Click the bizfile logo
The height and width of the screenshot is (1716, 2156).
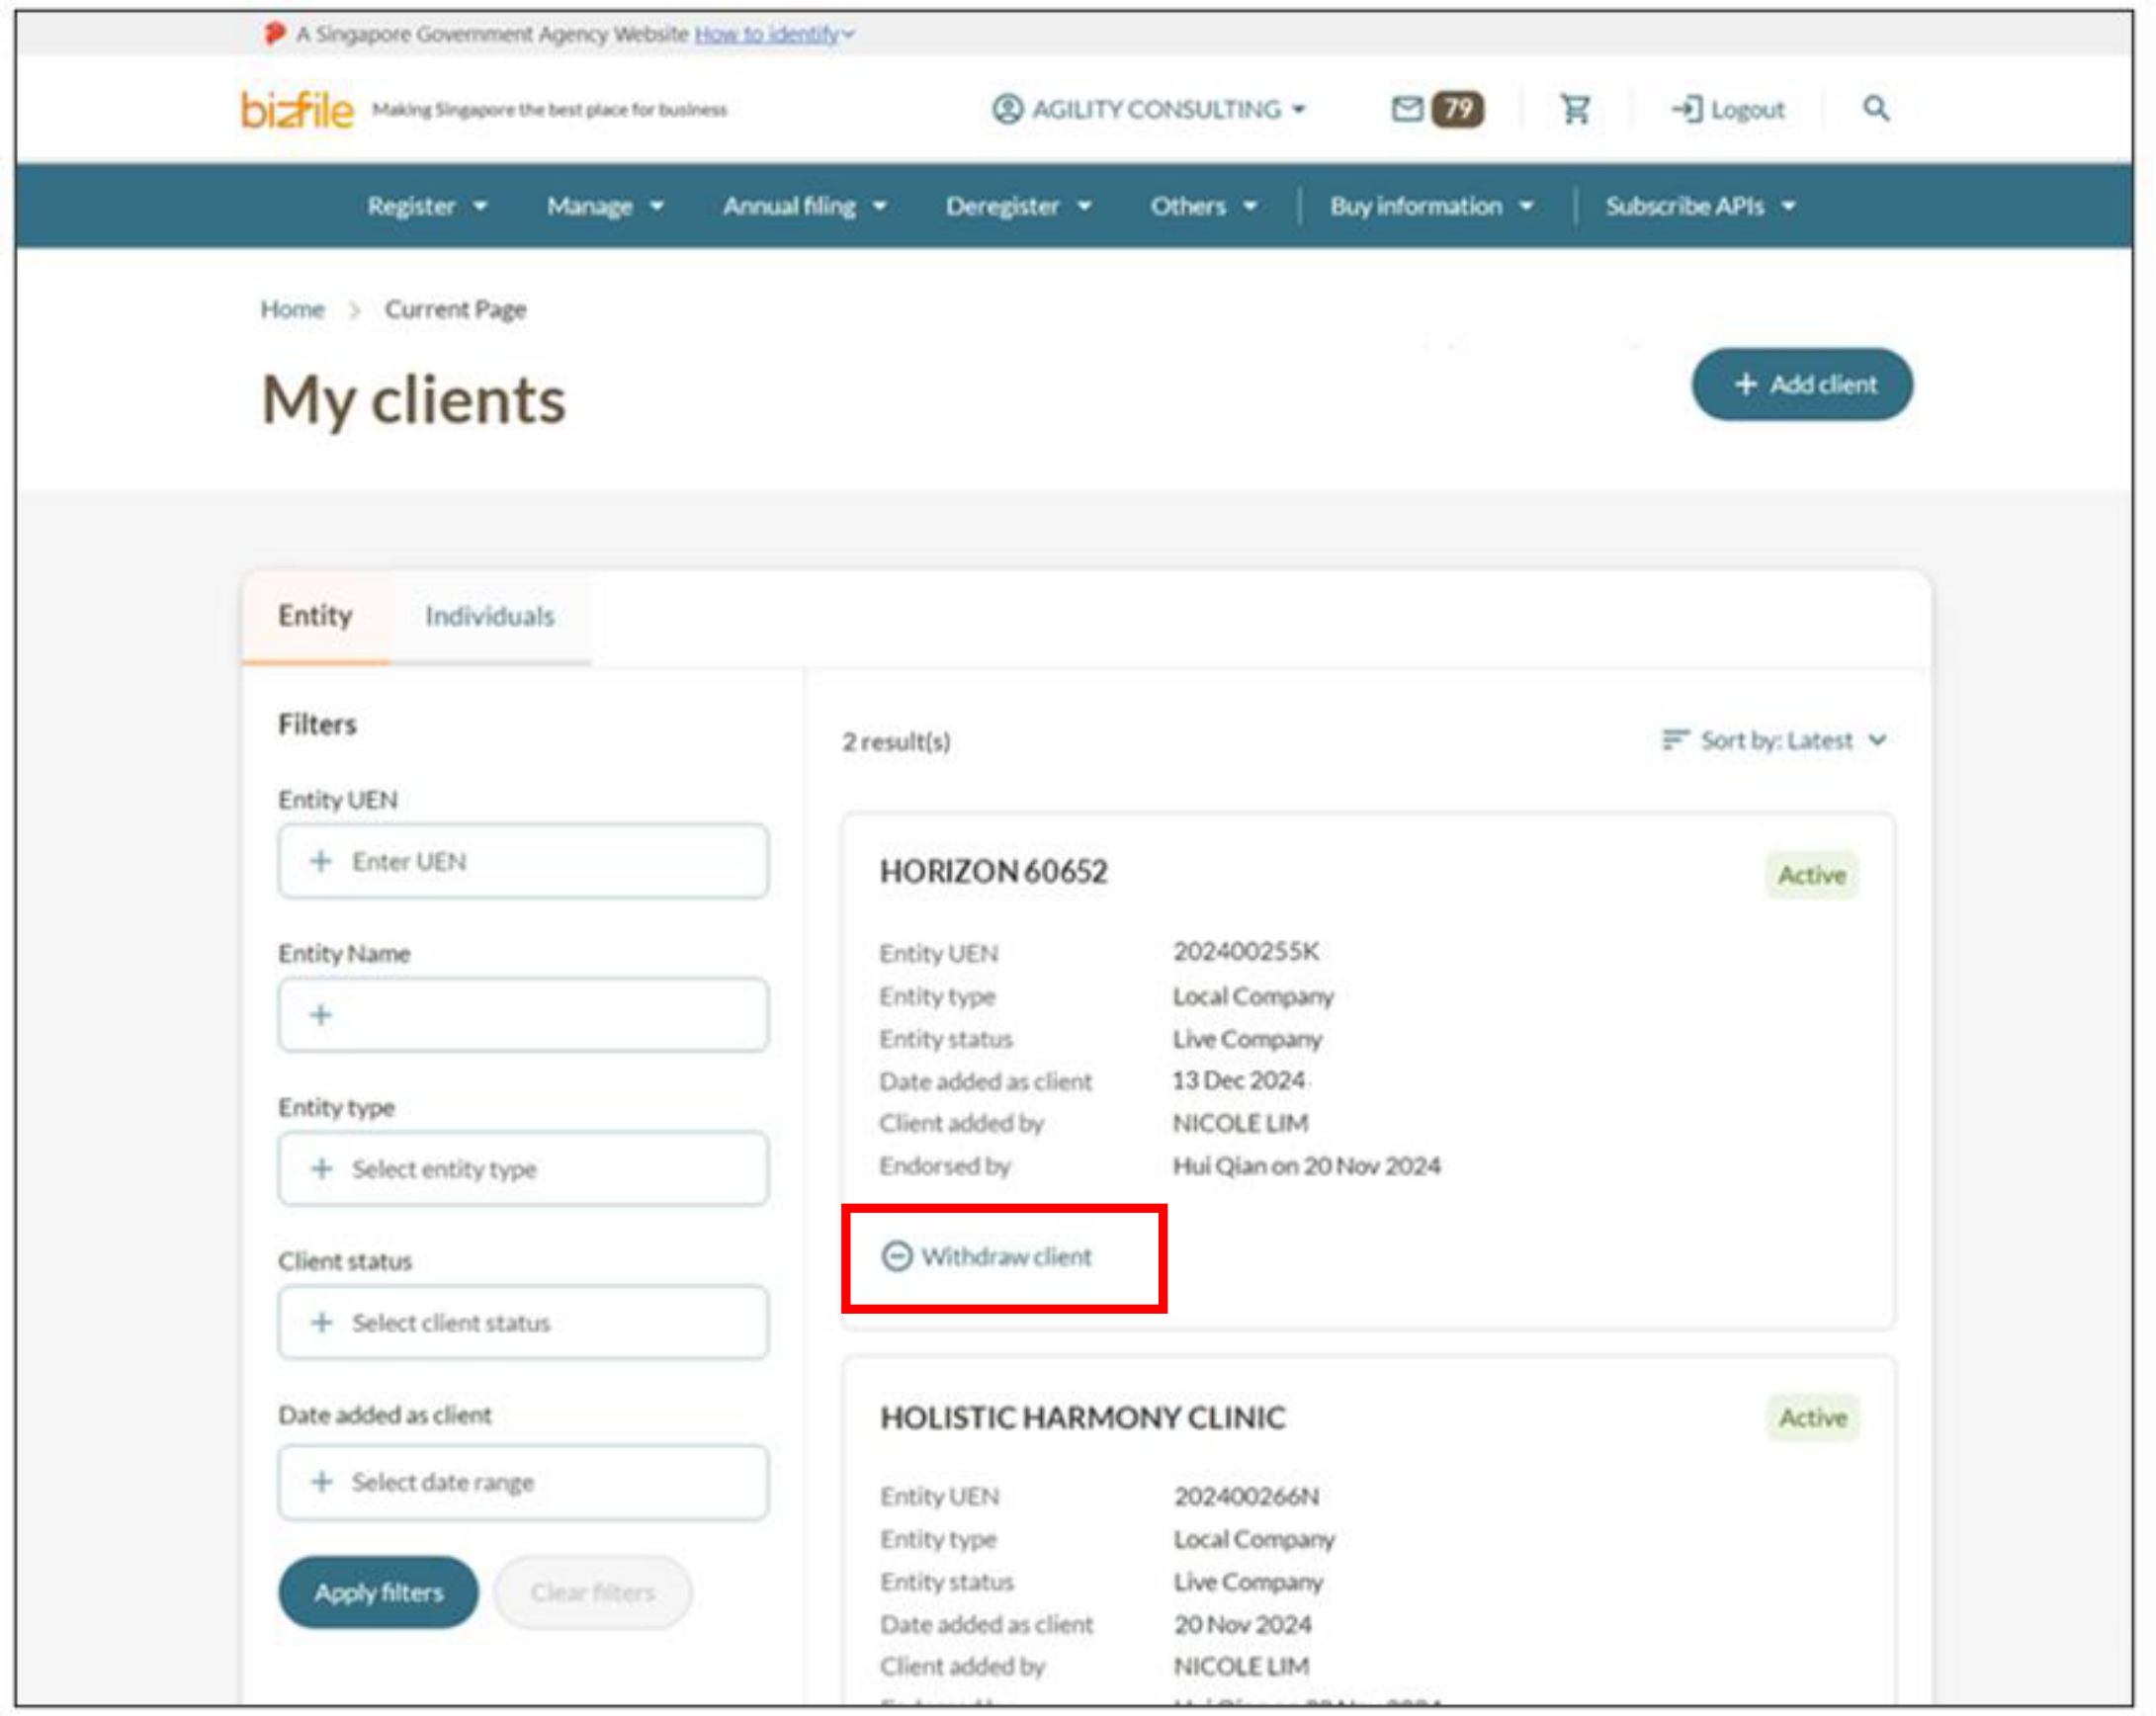(x=296, y=108)
